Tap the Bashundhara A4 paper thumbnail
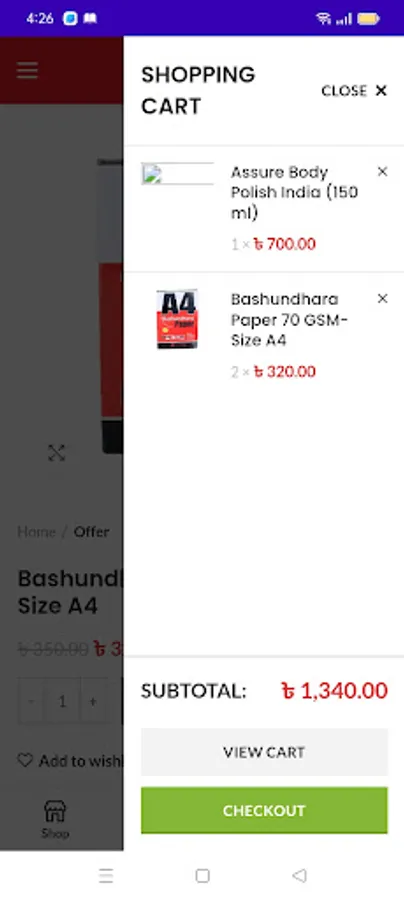404x900 pixels. click(x=177, y=319)
